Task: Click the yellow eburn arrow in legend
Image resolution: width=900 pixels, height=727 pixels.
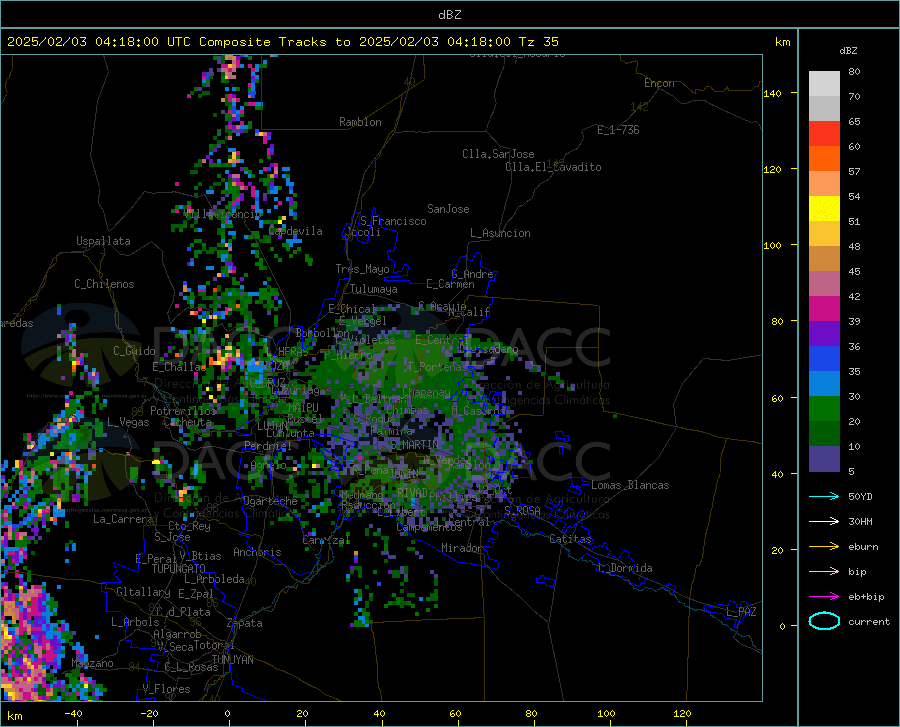Action: click(x=824, y=546)
